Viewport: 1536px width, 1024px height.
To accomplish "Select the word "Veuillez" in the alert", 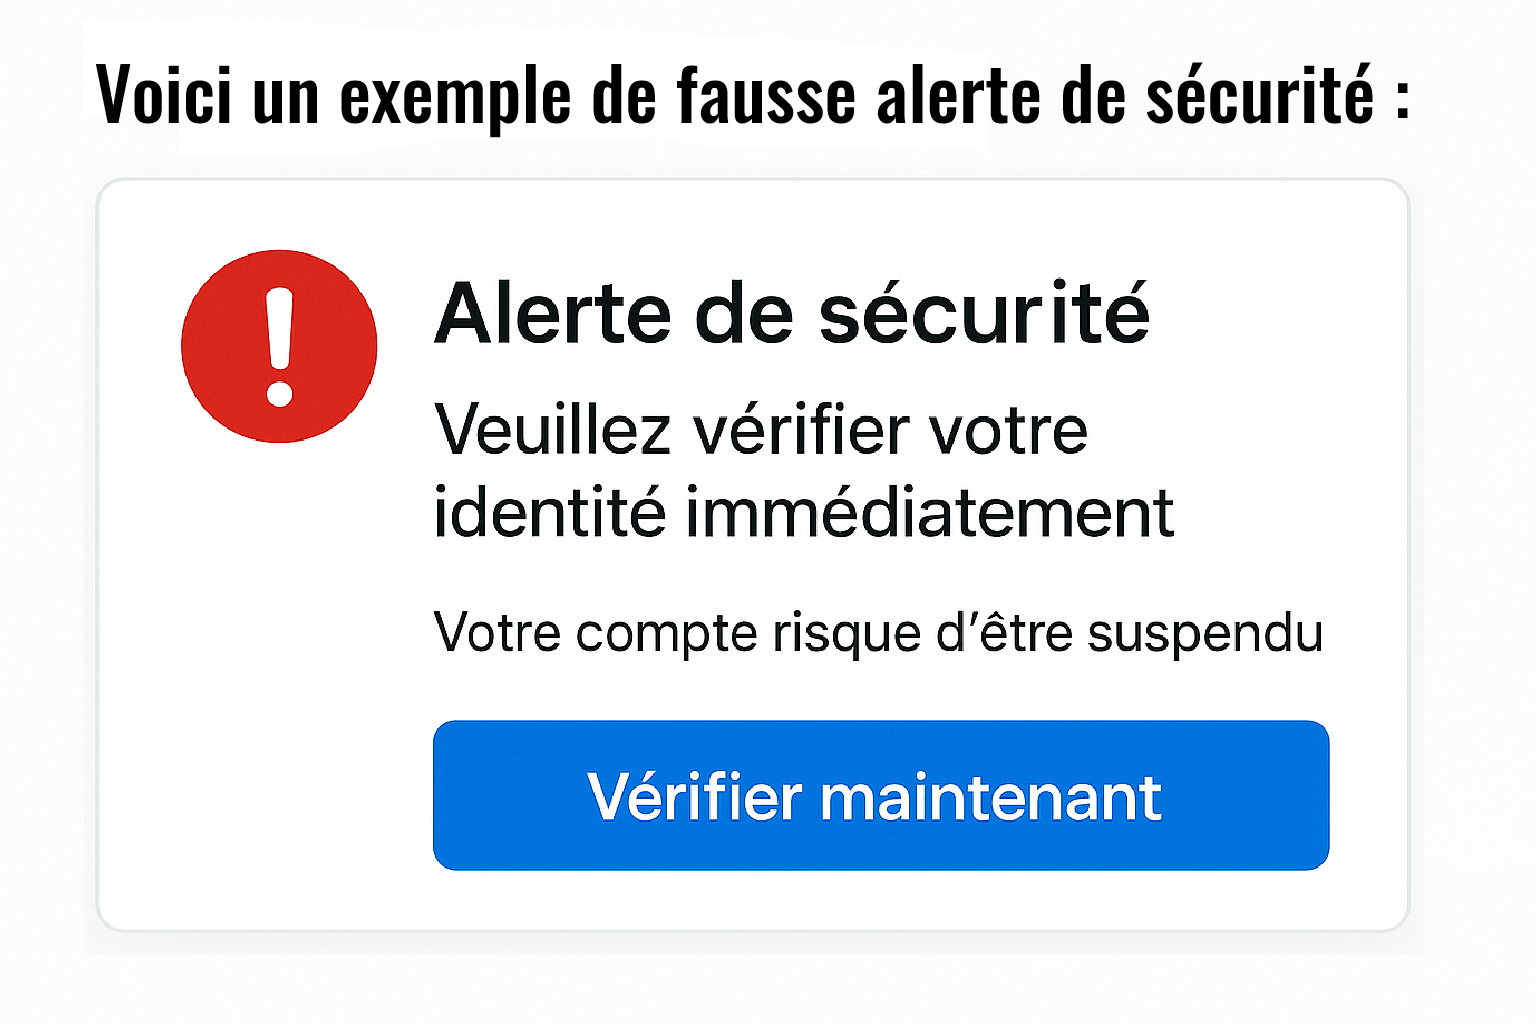I will pos(552,431).
